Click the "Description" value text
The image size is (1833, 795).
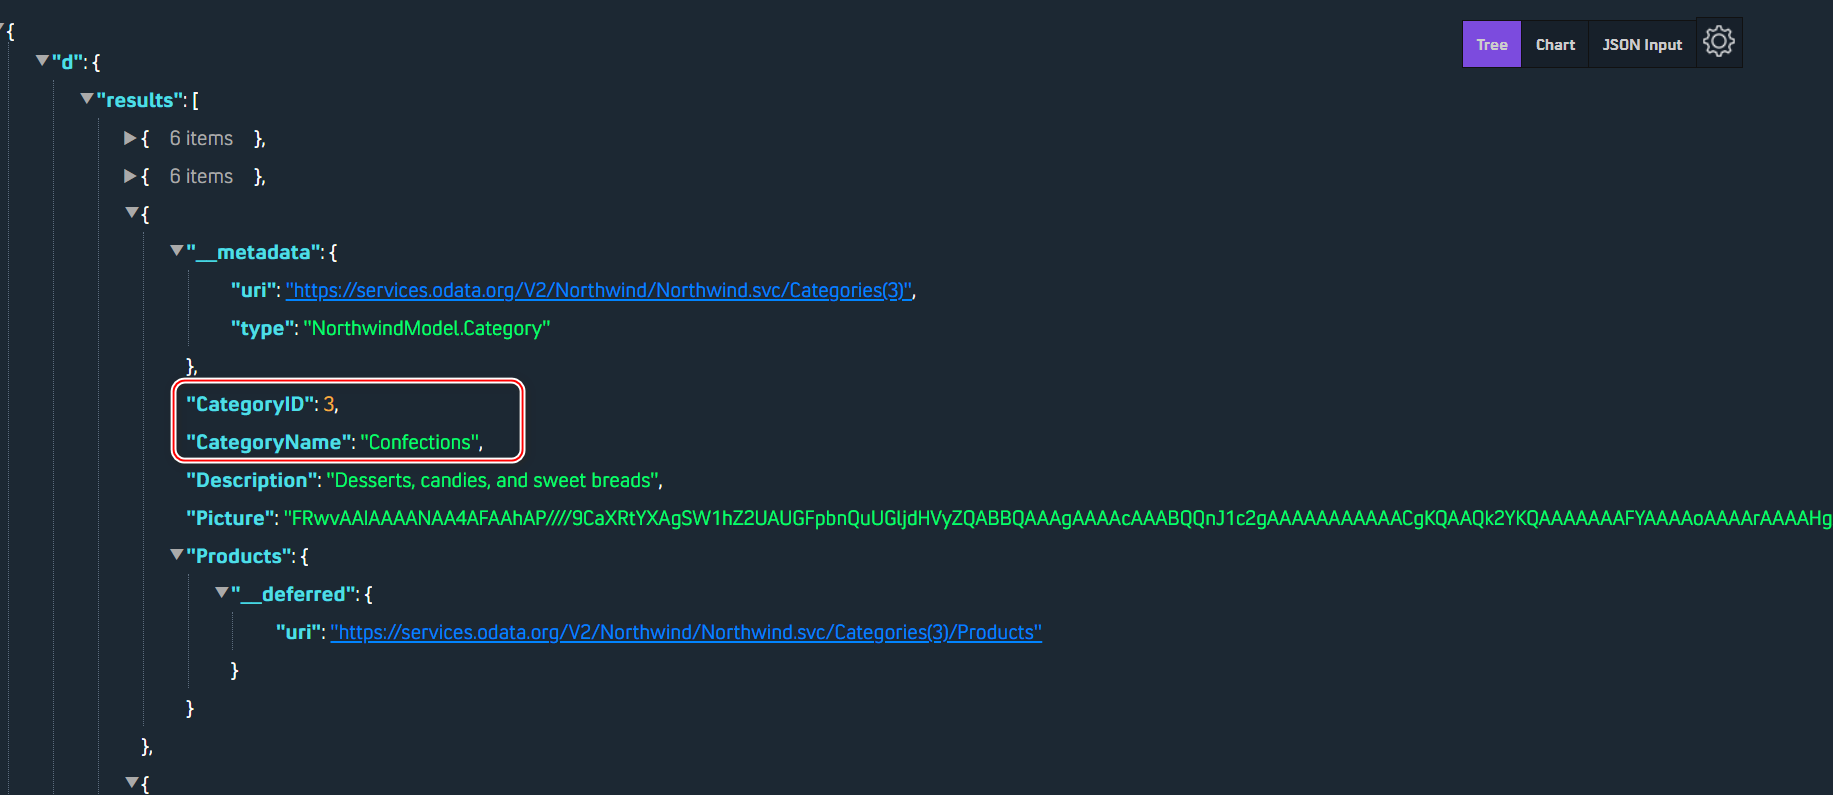click(x=492, y=480)
